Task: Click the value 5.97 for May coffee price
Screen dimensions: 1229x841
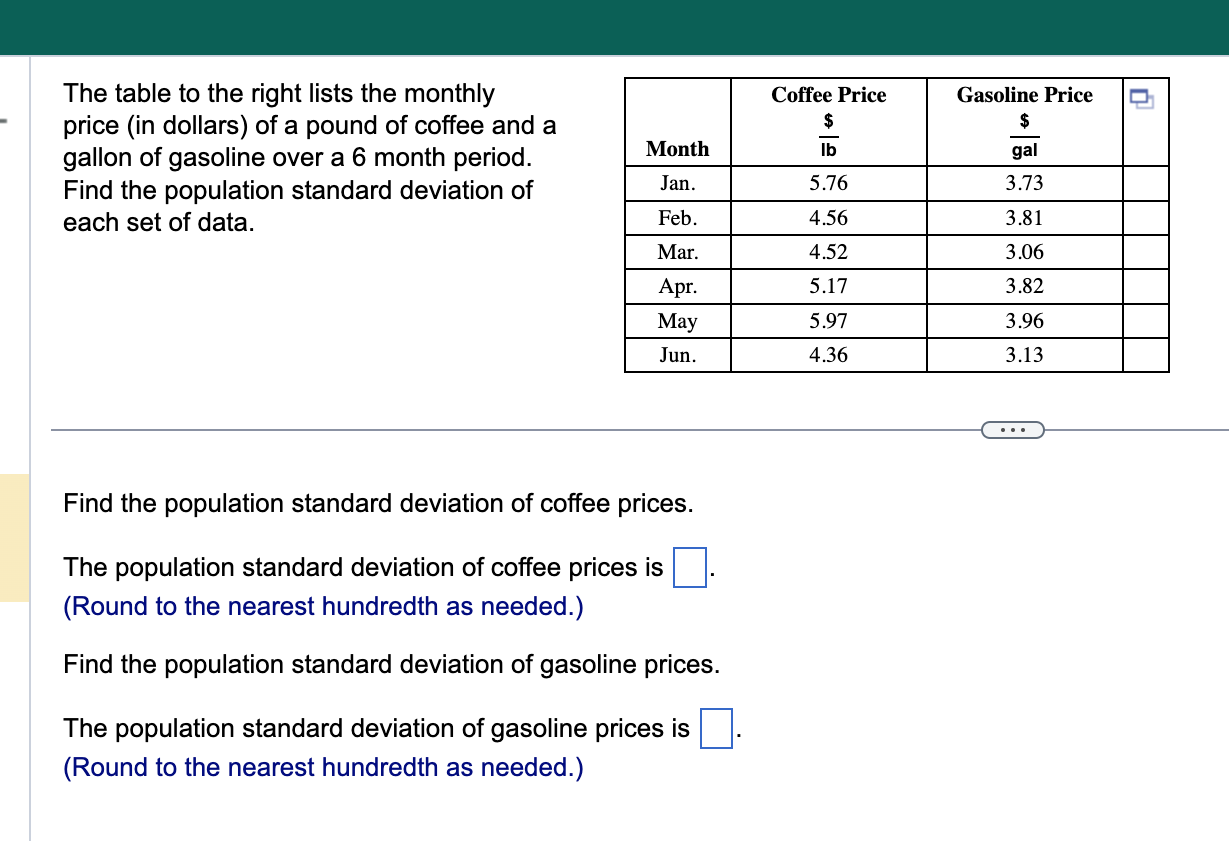Action: pyautogui.click(x=828, y=321)
